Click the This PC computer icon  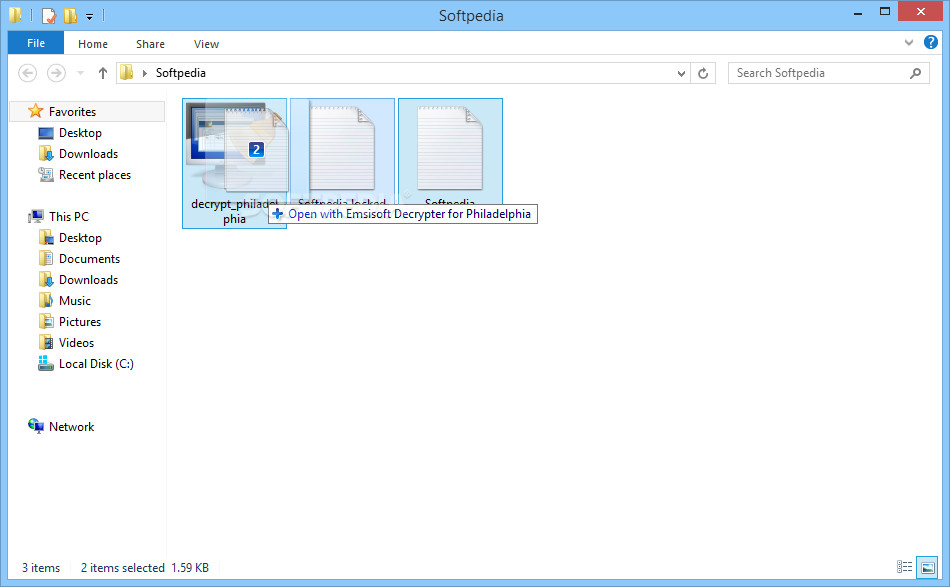click(x=36, y=216)
